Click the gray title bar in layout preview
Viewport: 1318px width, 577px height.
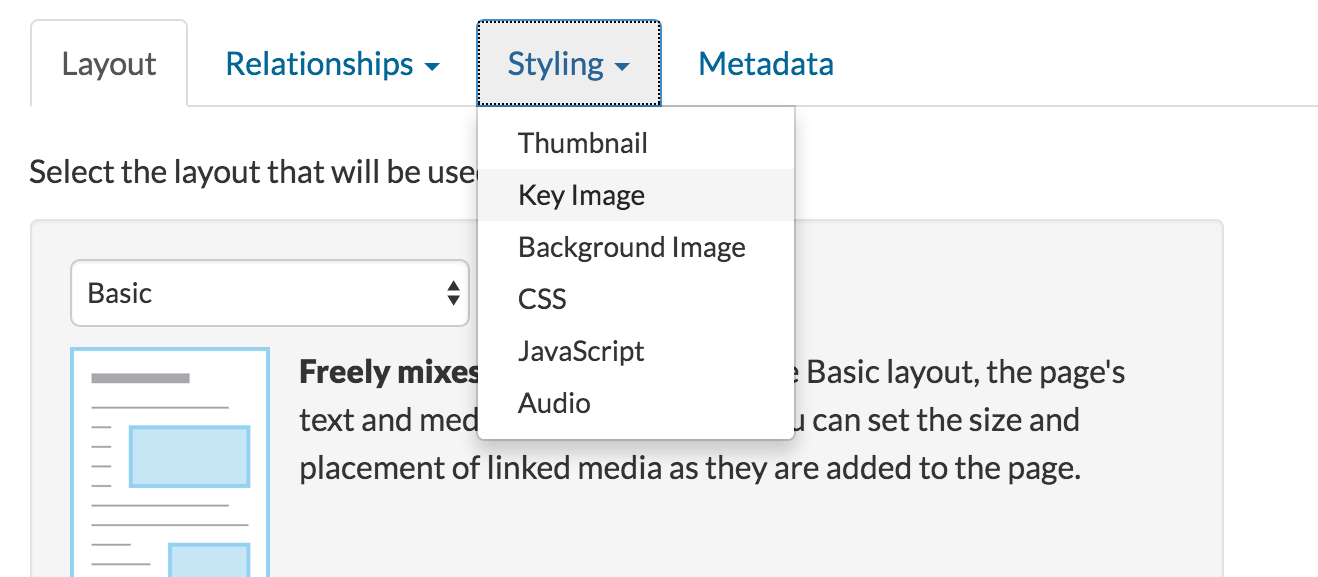(x=140, y=378)
